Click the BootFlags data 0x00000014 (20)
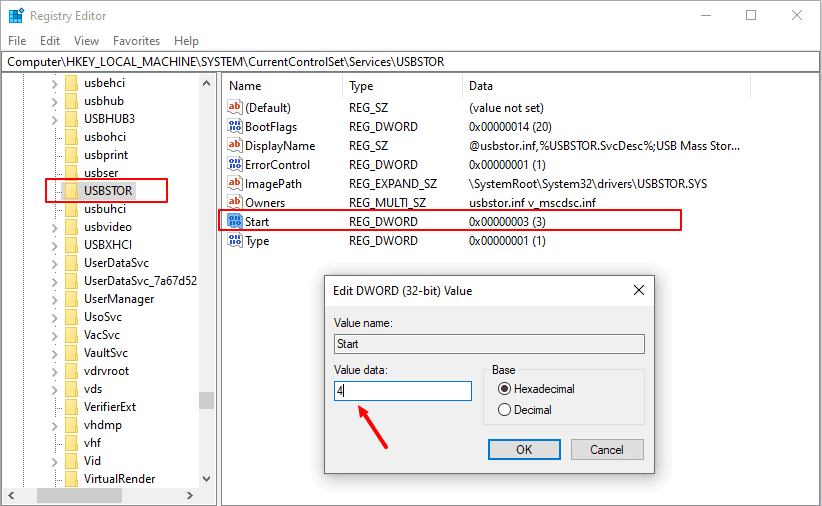Screen dimensions: 822x506 (510, 126)
